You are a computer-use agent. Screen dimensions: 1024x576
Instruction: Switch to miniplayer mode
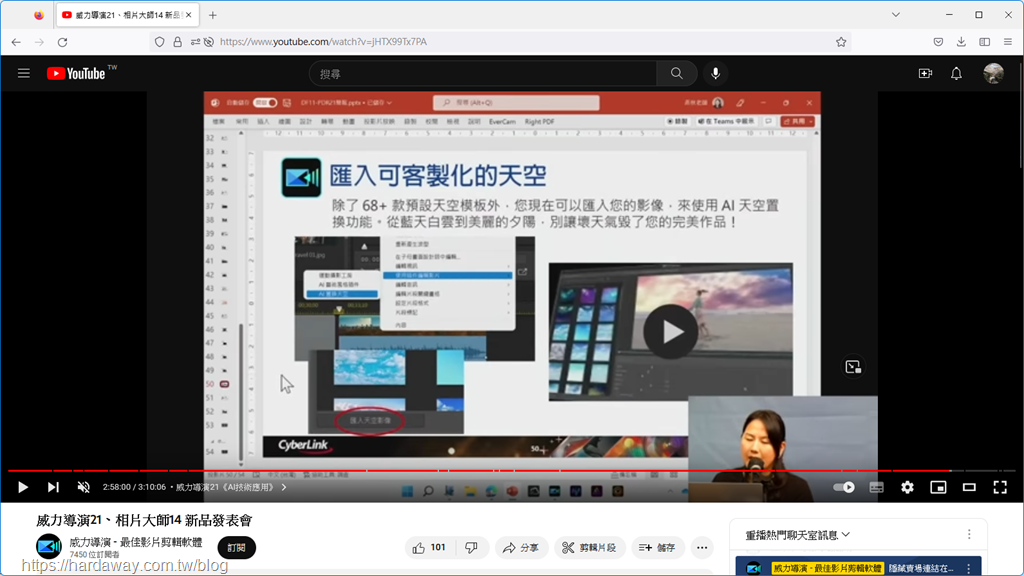[x=938, y=487]
